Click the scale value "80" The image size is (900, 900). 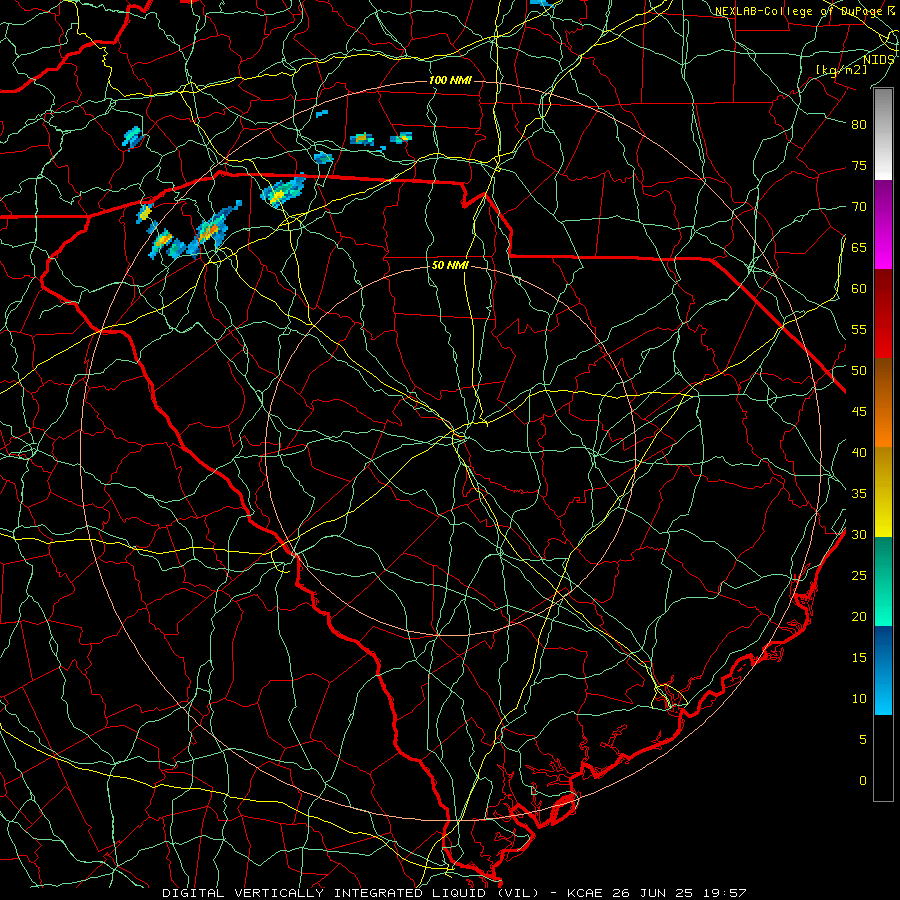coord(859,125)
